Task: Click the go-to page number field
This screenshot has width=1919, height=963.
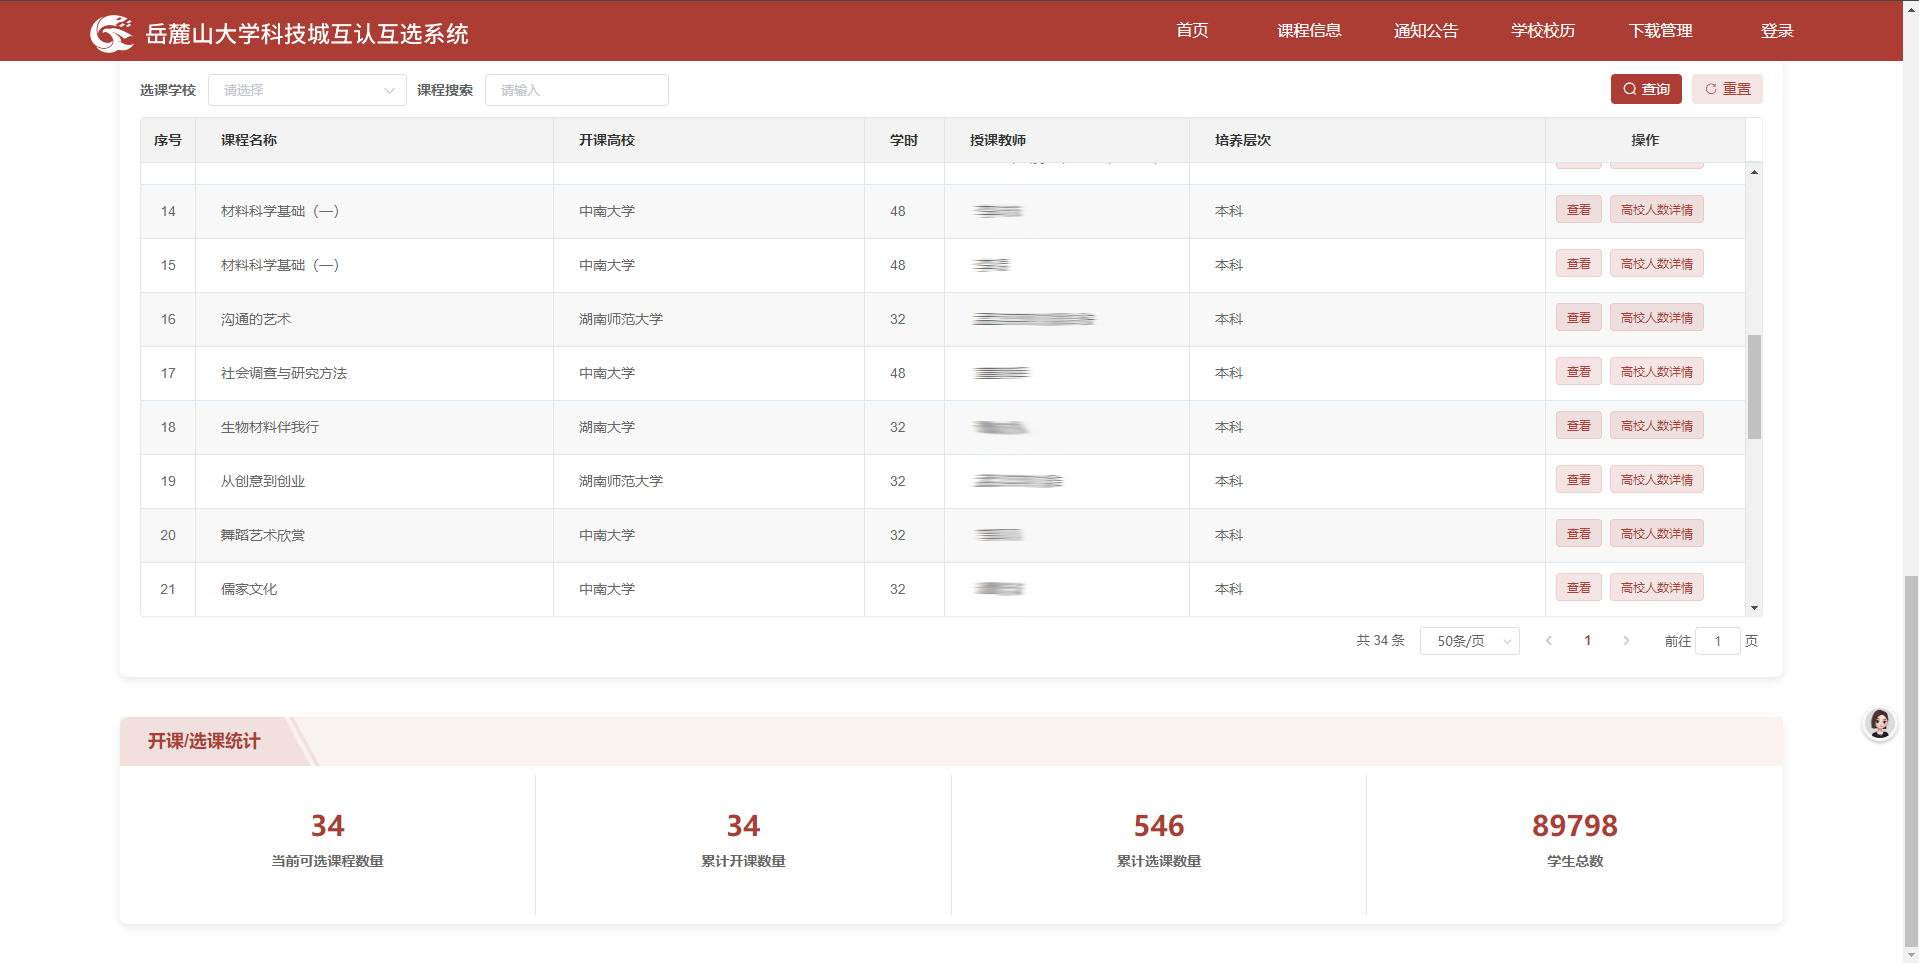Action: pyautogui.click(x=1717, y=641)
